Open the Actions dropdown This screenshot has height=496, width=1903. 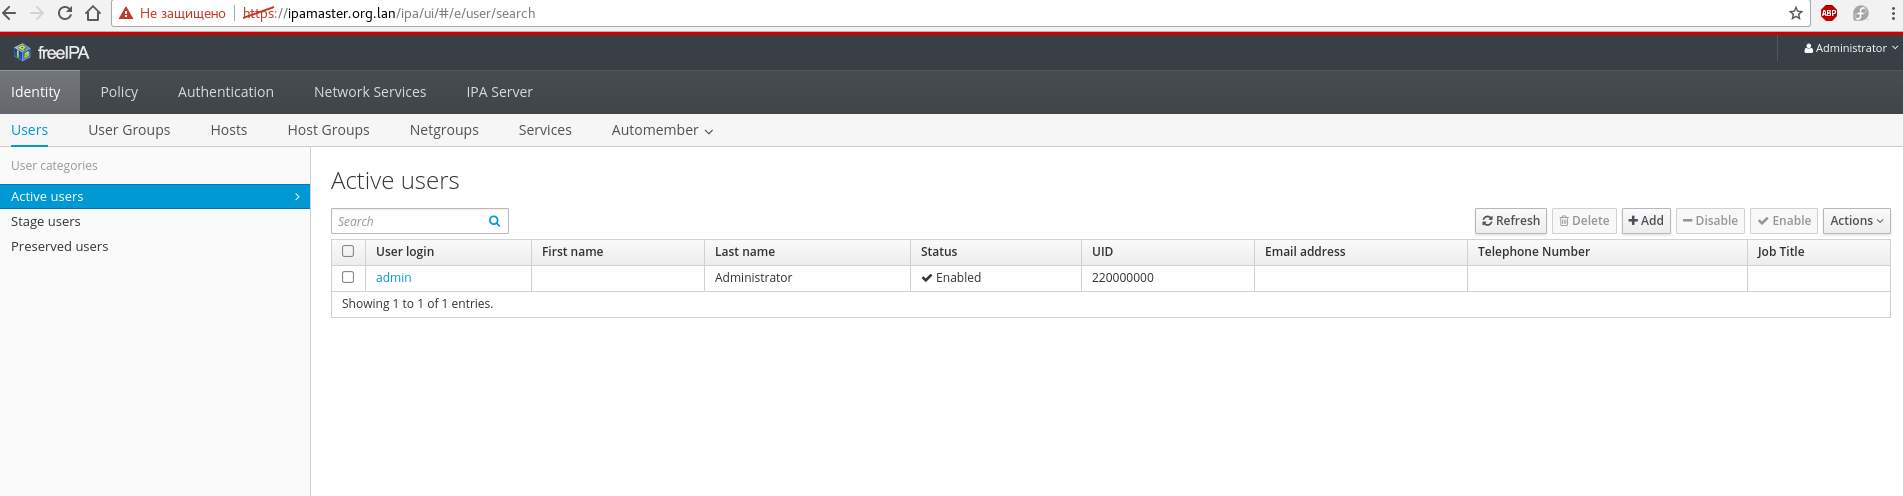click(x=1857, y=221)
